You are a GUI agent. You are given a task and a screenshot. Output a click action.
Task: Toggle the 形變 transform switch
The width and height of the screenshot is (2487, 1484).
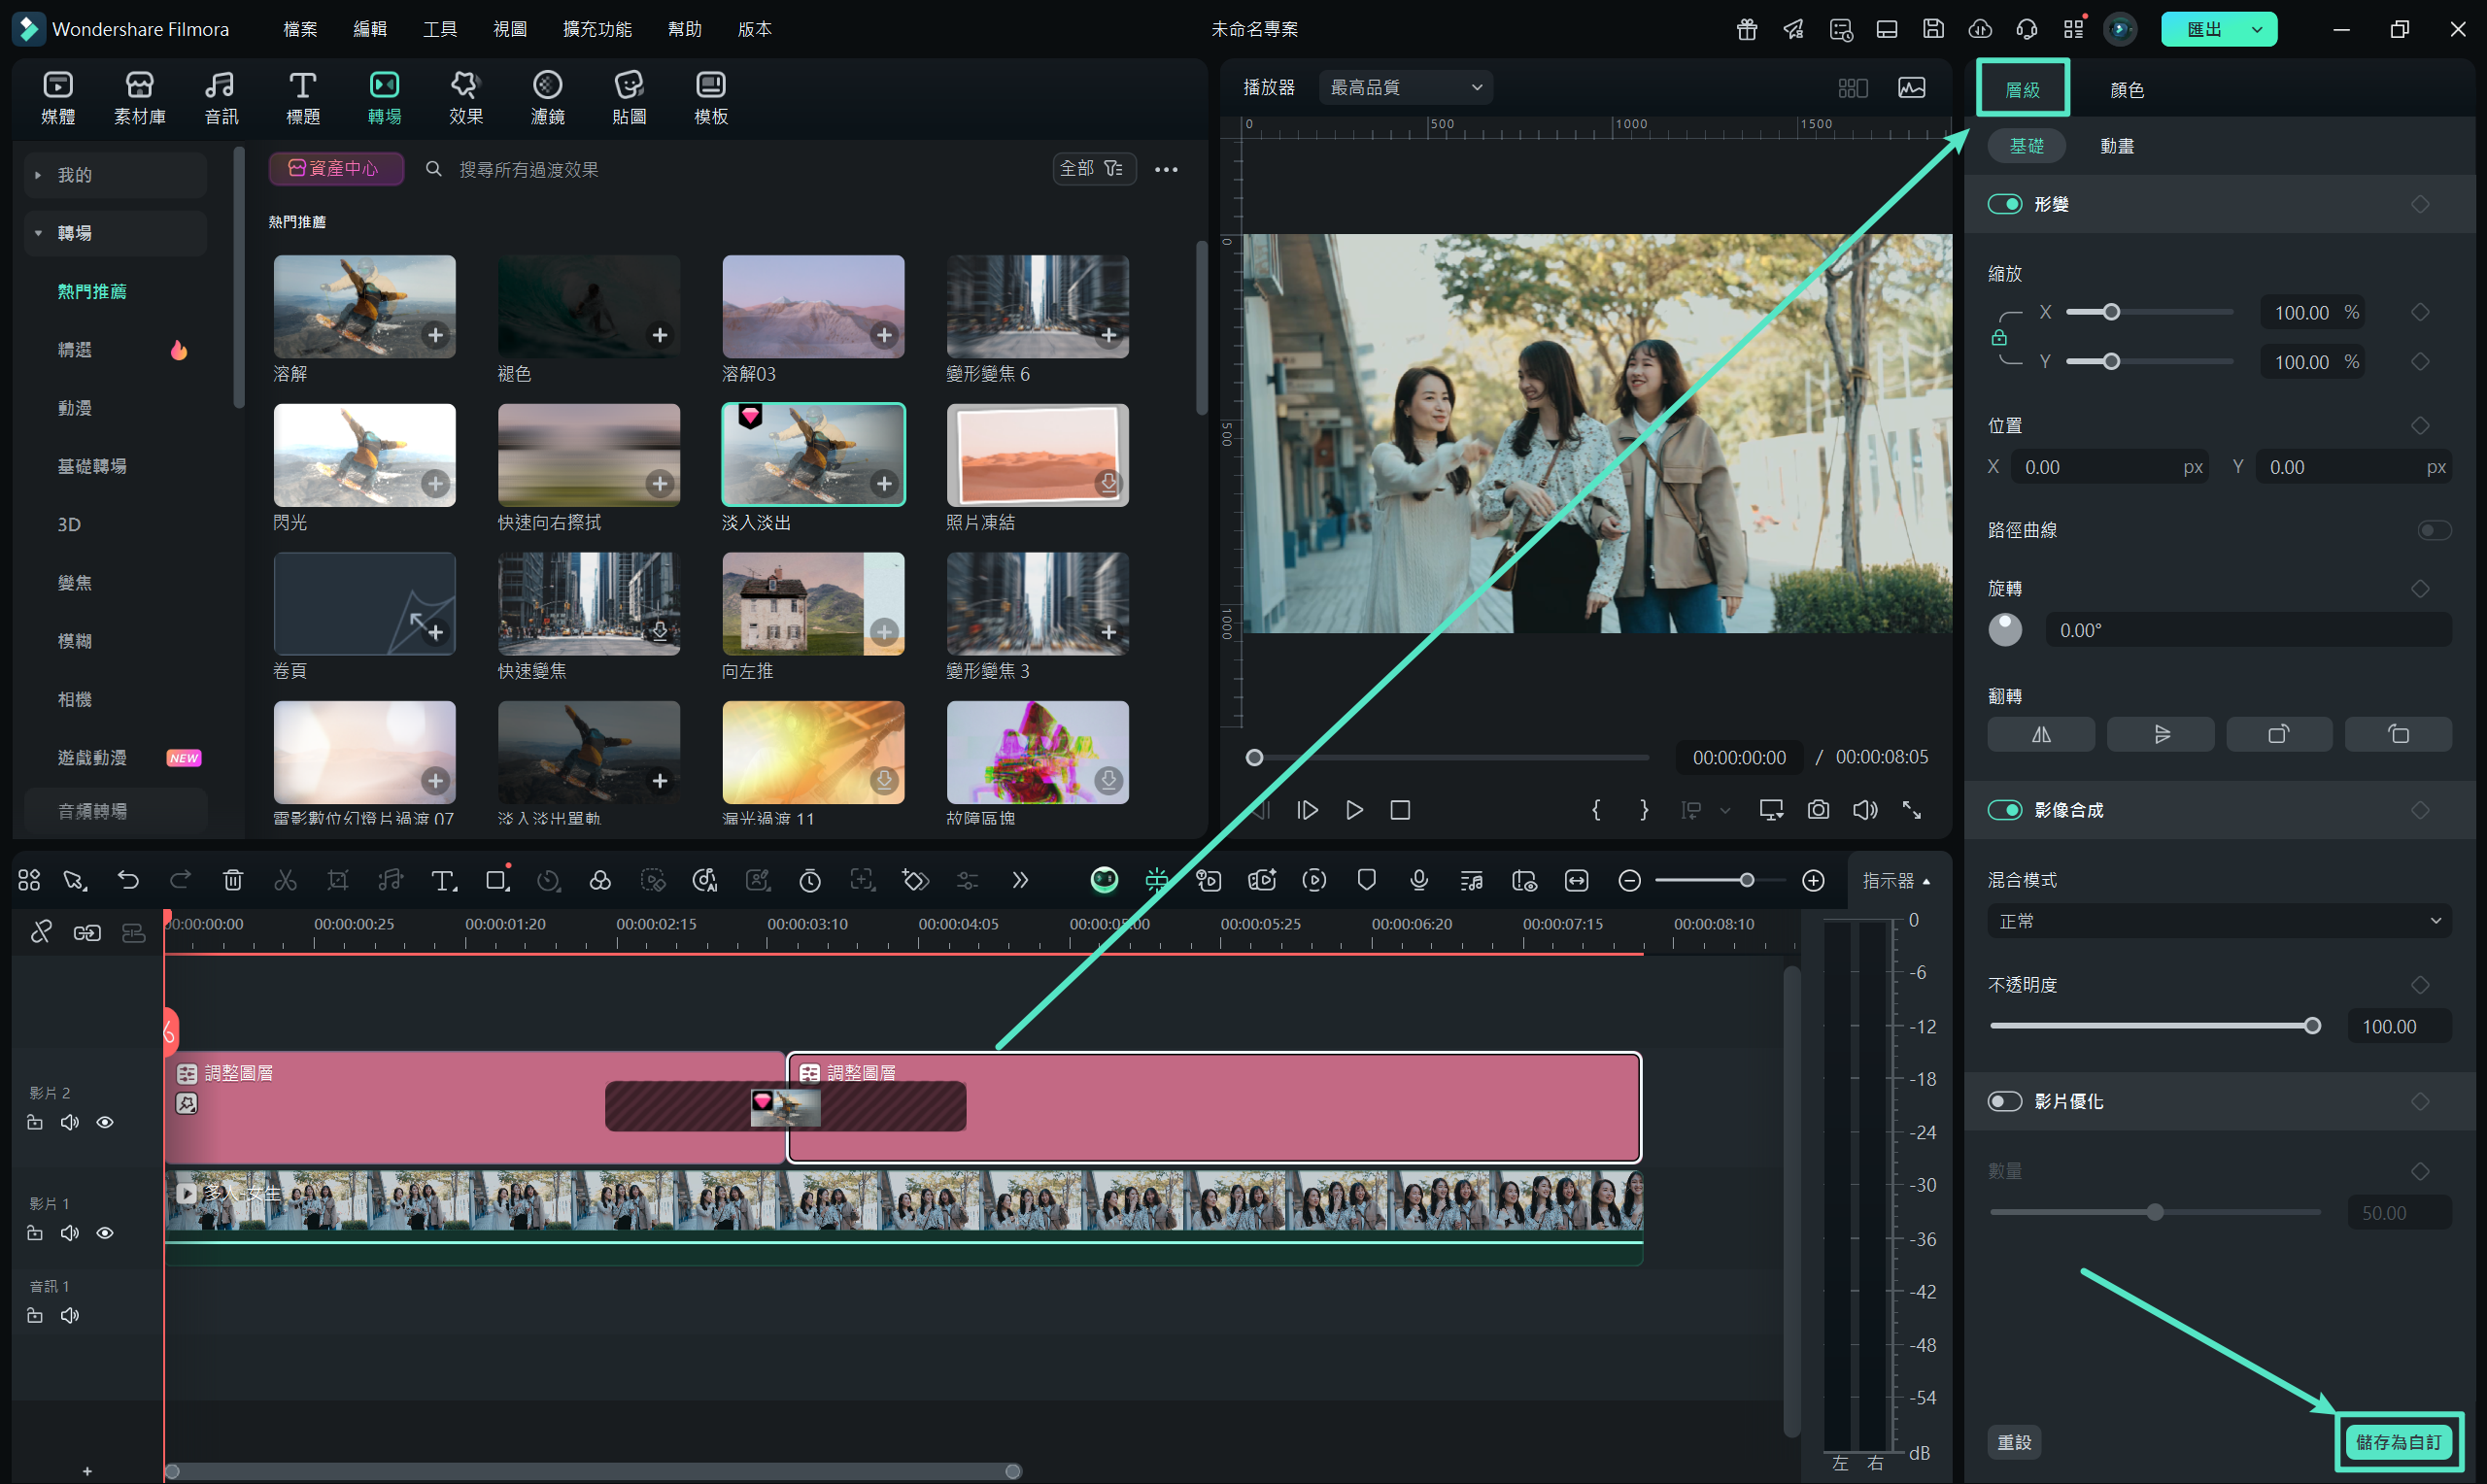click(2004, 204)
